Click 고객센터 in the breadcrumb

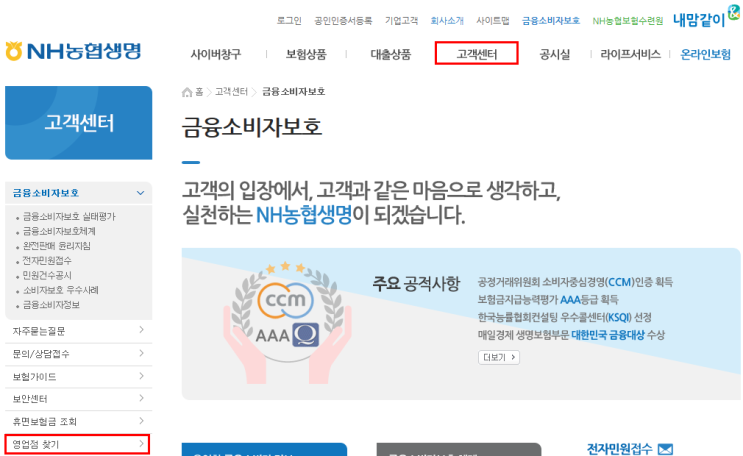click(231, 92)
